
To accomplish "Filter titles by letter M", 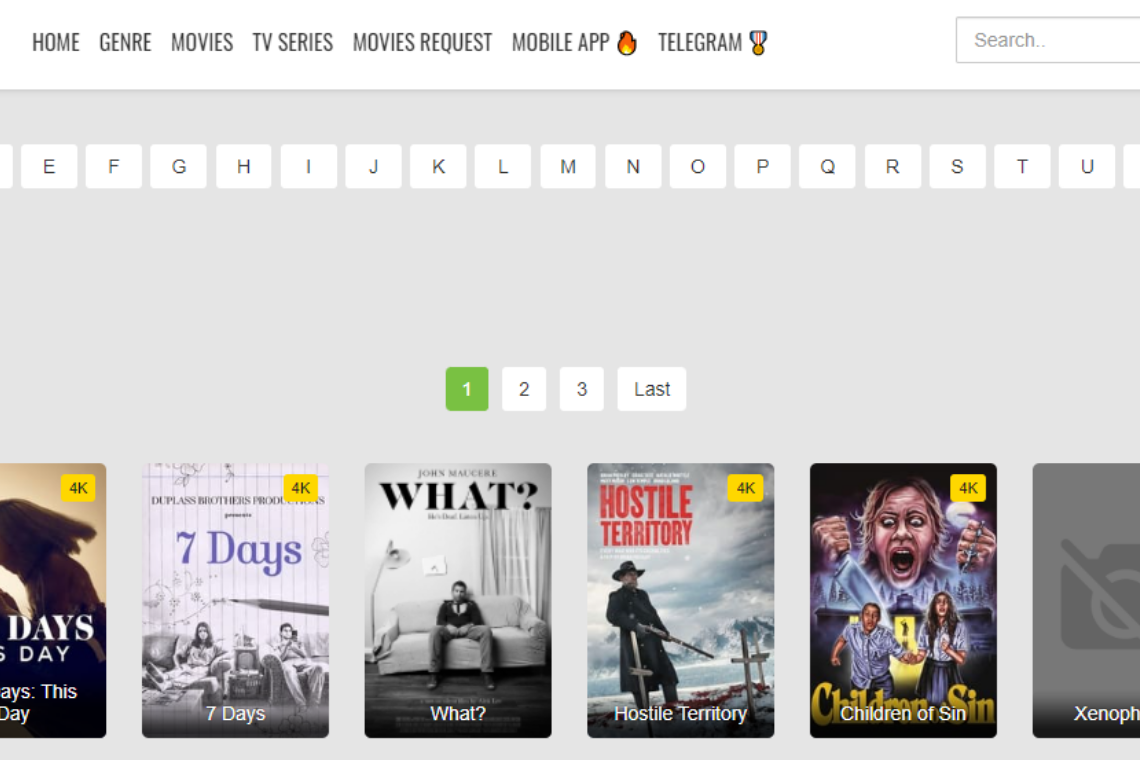I will [x=569, y=167].
